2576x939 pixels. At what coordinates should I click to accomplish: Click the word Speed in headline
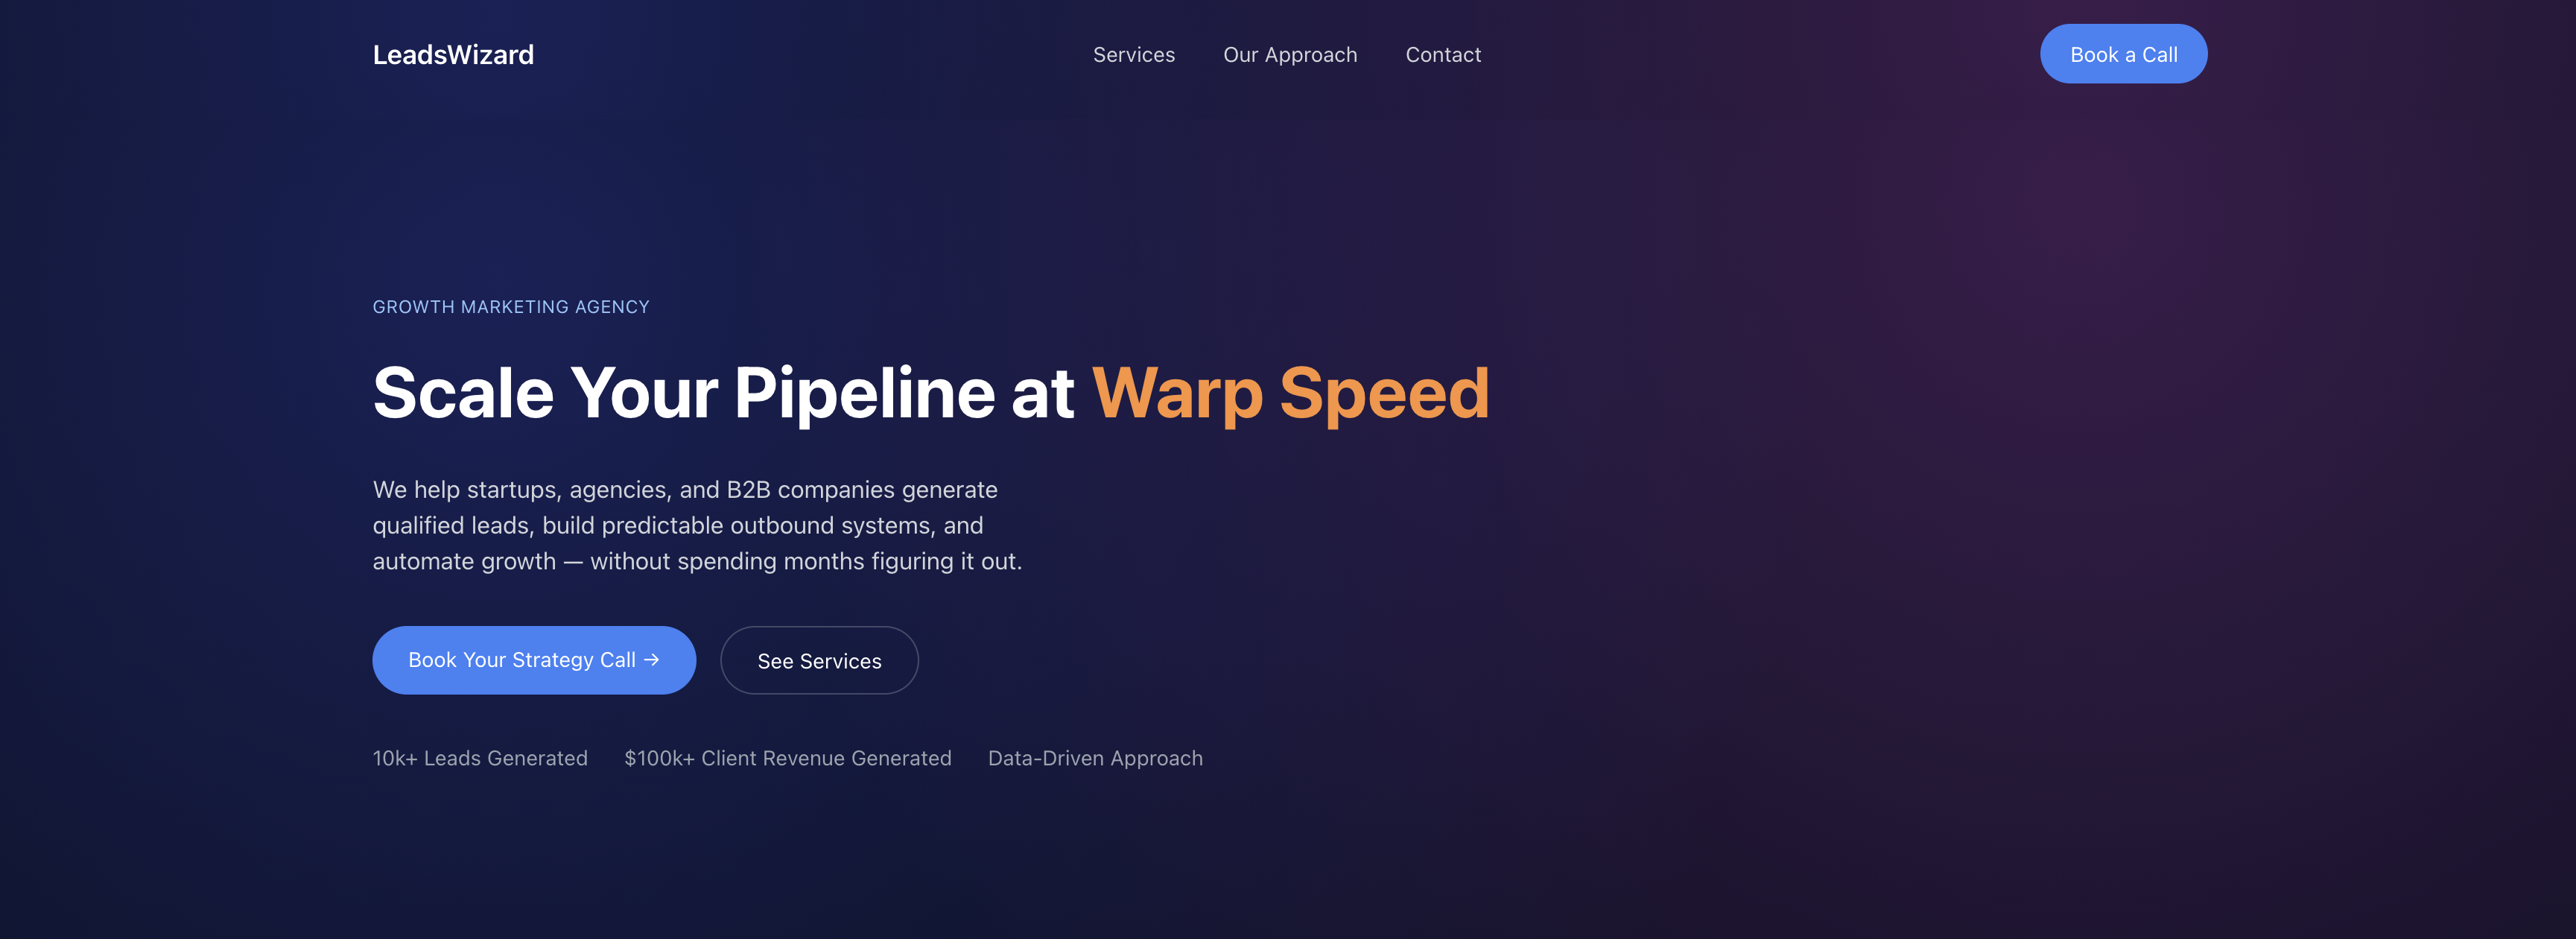[1383, 393]
